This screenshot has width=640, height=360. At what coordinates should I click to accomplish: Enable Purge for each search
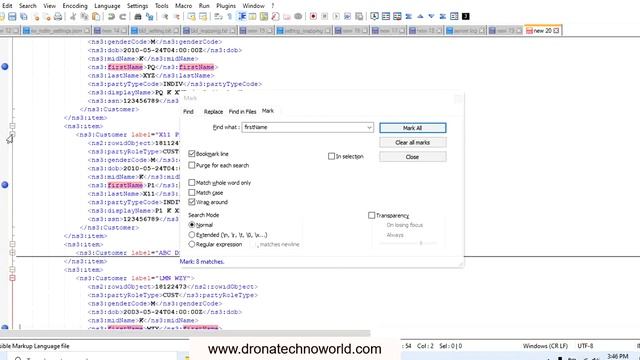point(191,165)
